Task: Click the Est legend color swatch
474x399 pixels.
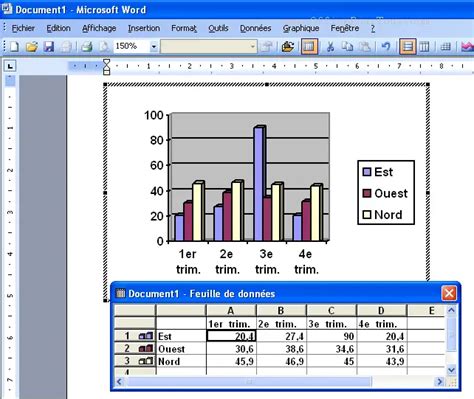Action: point(367,172)
